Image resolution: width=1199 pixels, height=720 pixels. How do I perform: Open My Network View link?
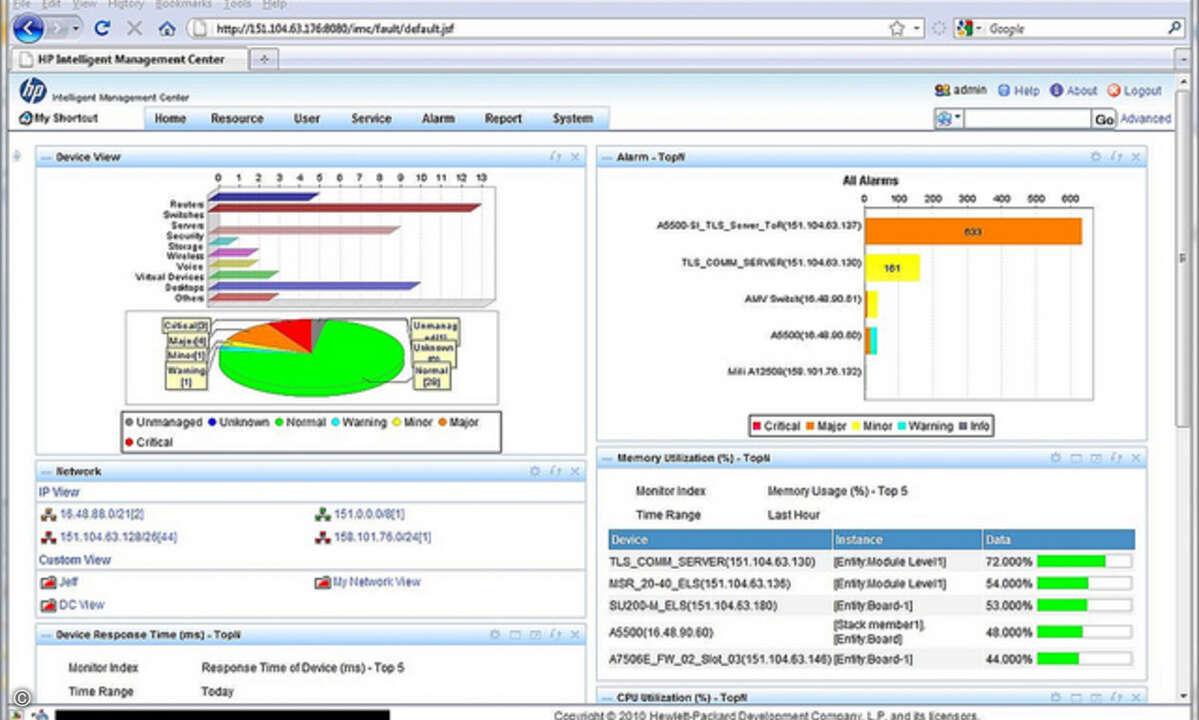[x=377, y=582]
